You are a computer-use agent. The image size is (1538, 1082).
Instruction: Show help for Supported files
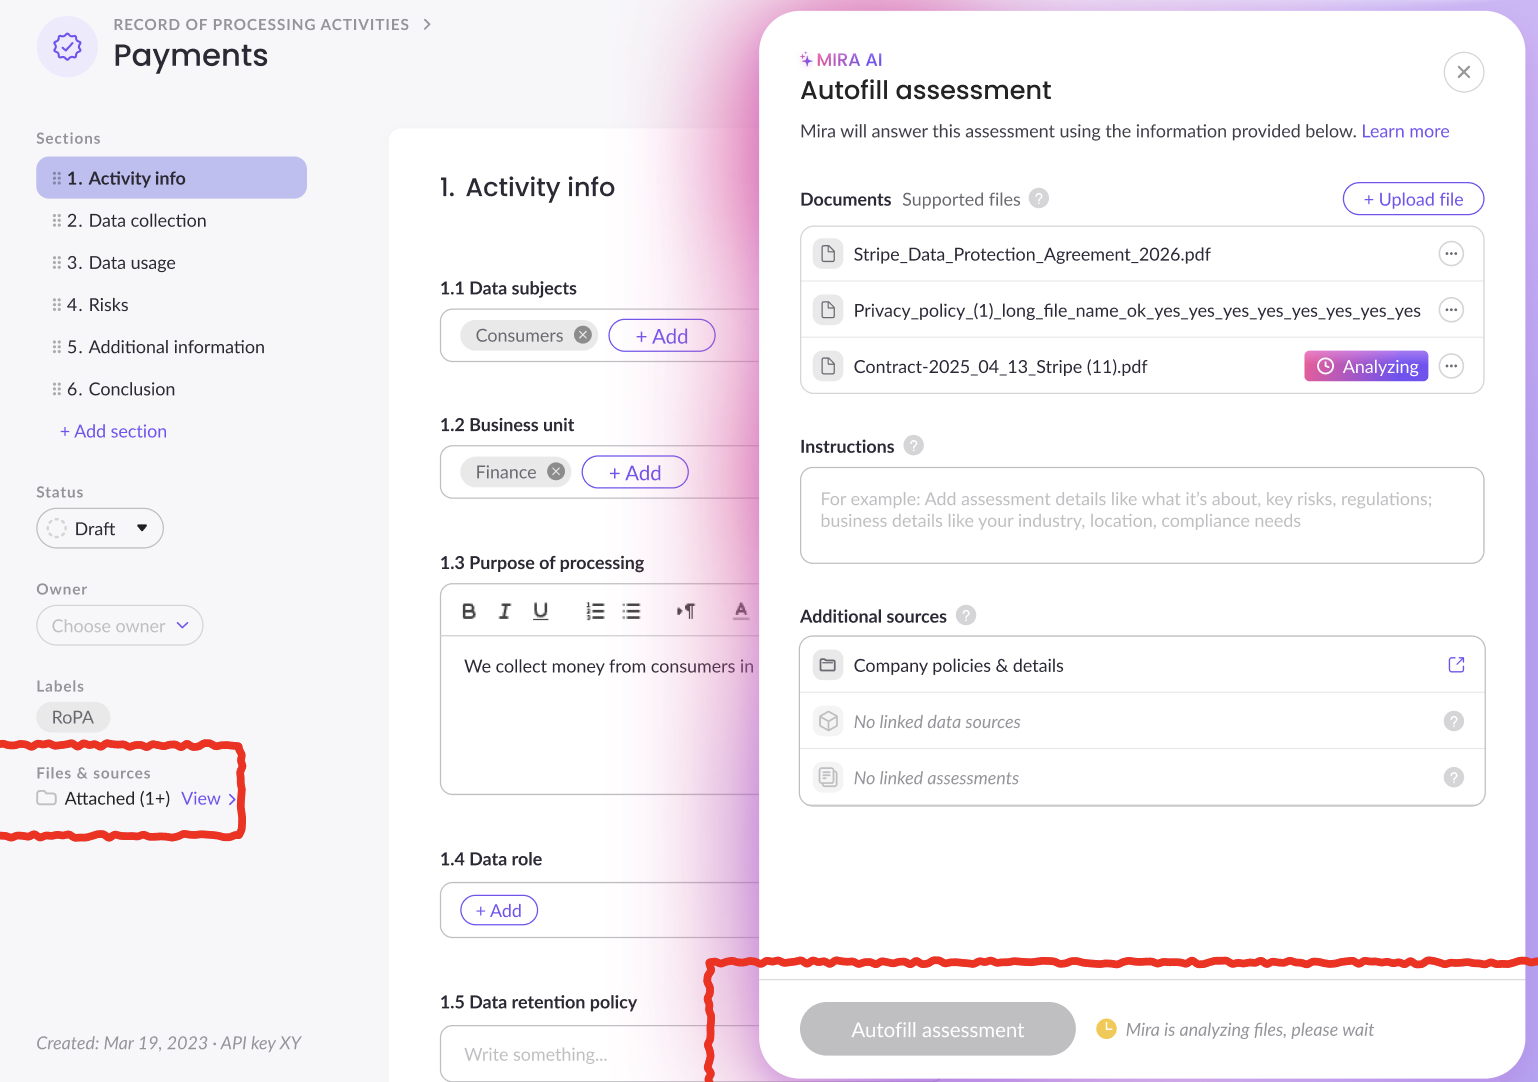(x=1039, y=198)
